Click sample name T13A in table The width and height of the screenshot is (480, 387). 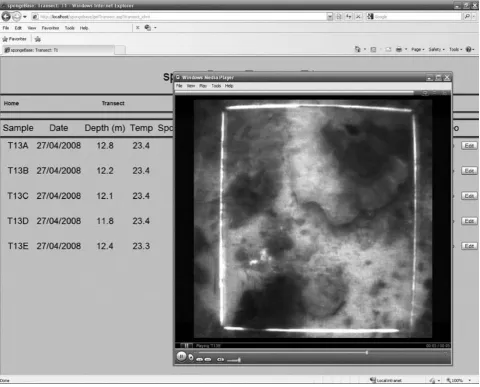[x=18, y=146]
